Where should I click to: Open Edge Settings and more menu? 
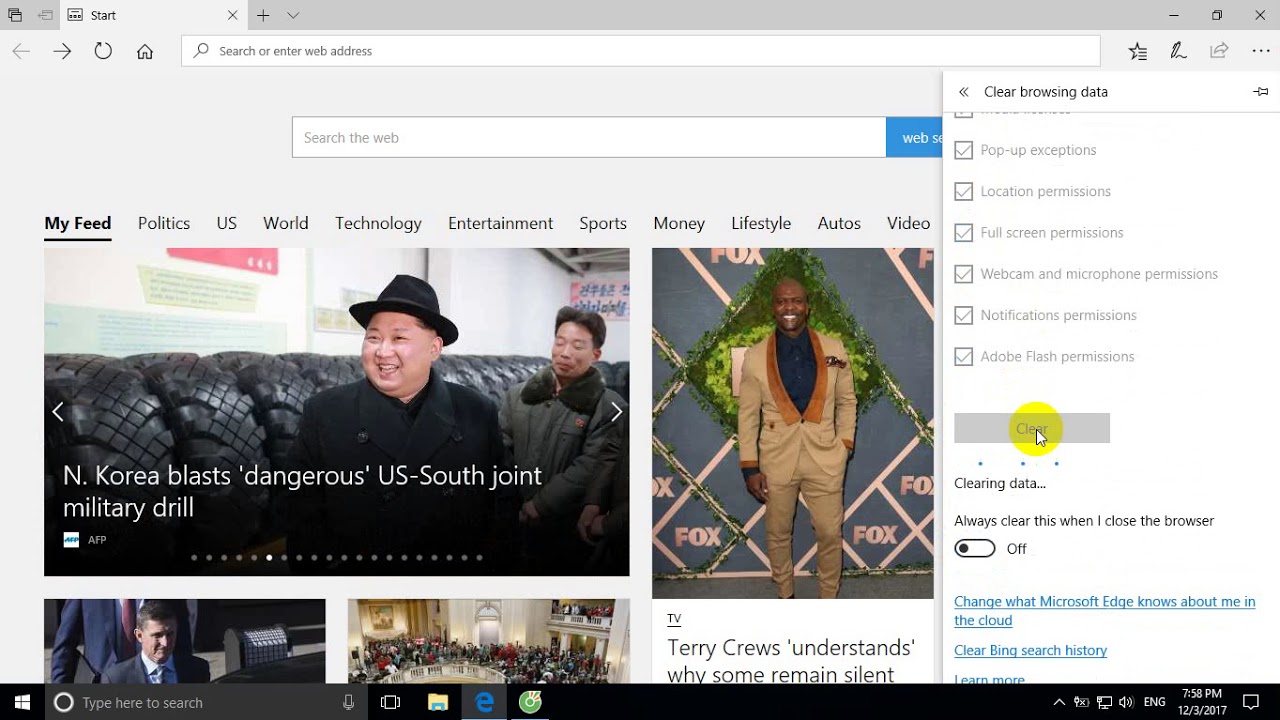click(1260, 51)
